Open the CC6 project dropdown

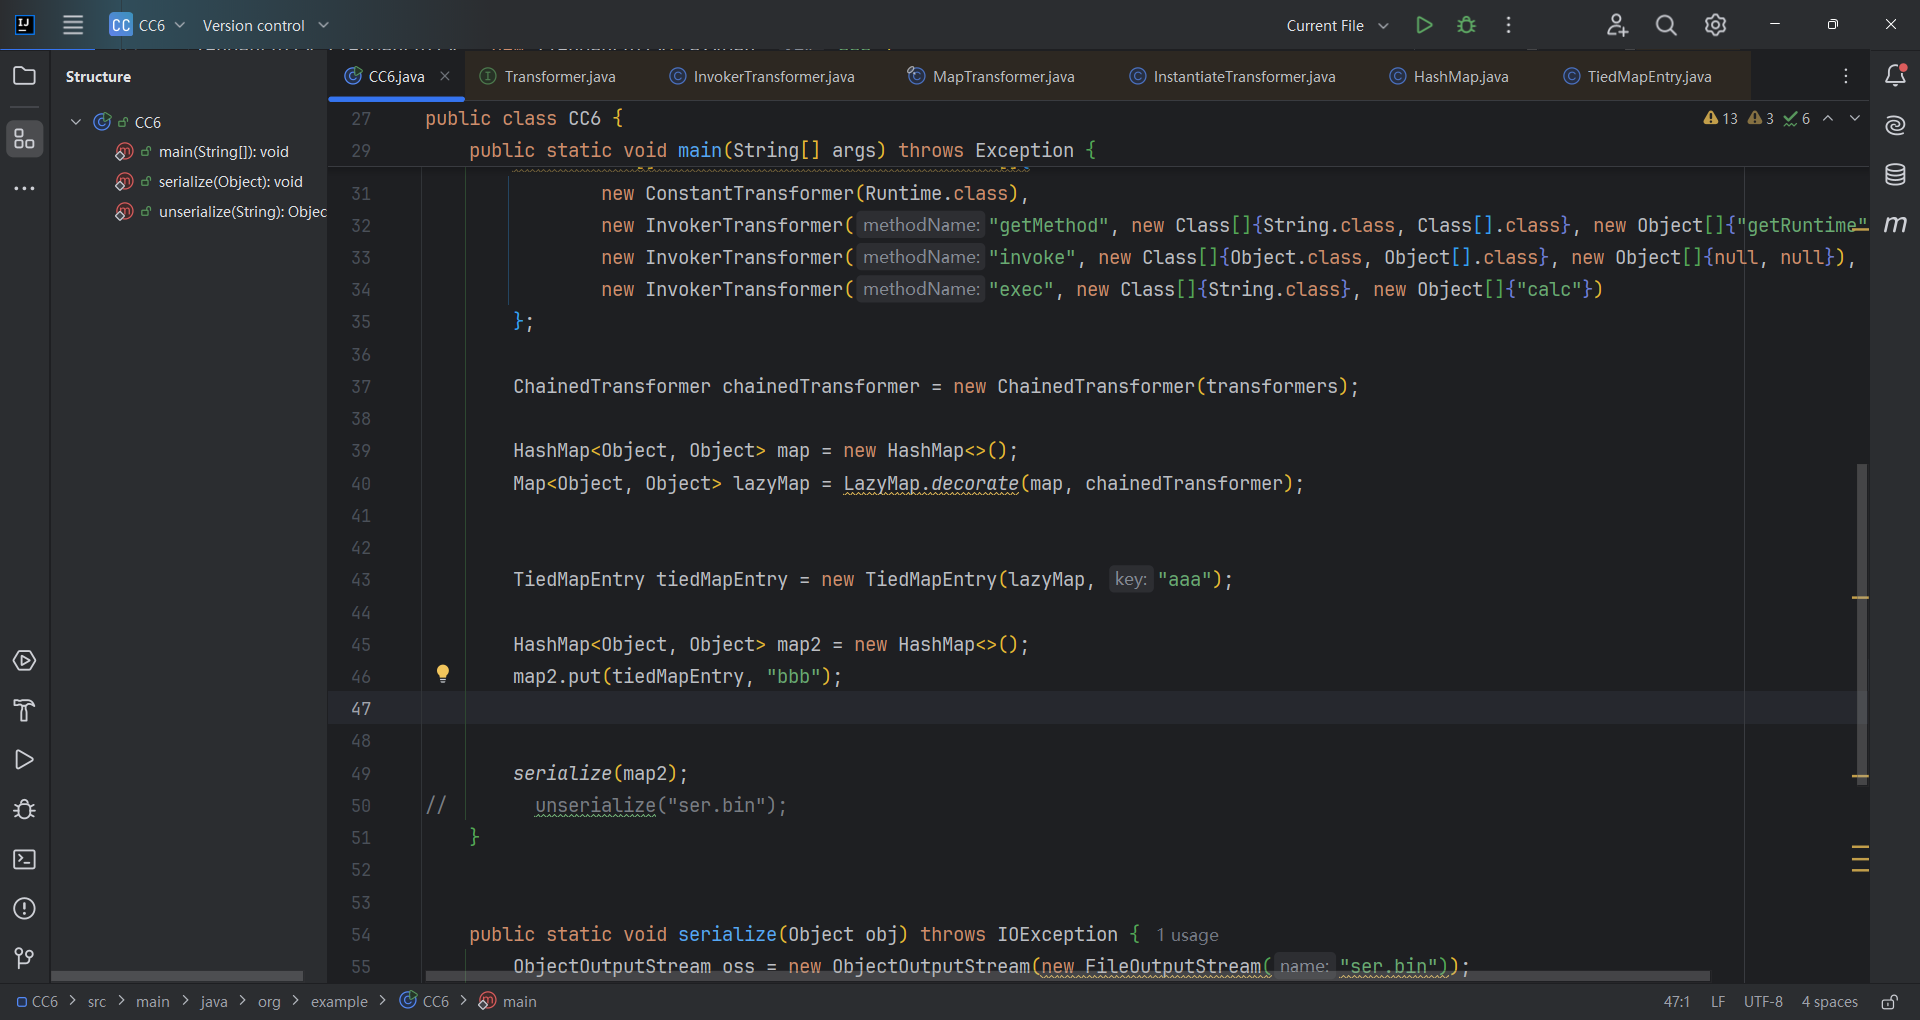[x=148, y=25]
